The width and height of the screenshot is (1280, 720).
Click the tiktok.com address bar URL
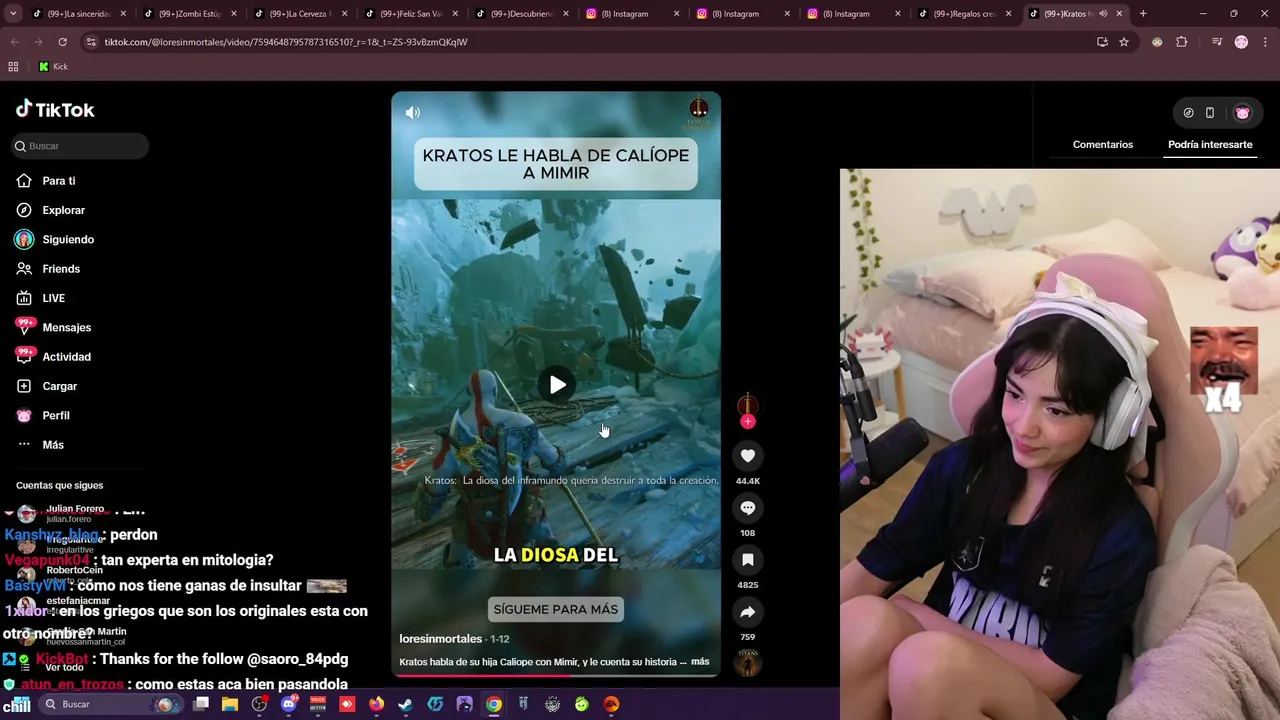click(x=286, y=42)
